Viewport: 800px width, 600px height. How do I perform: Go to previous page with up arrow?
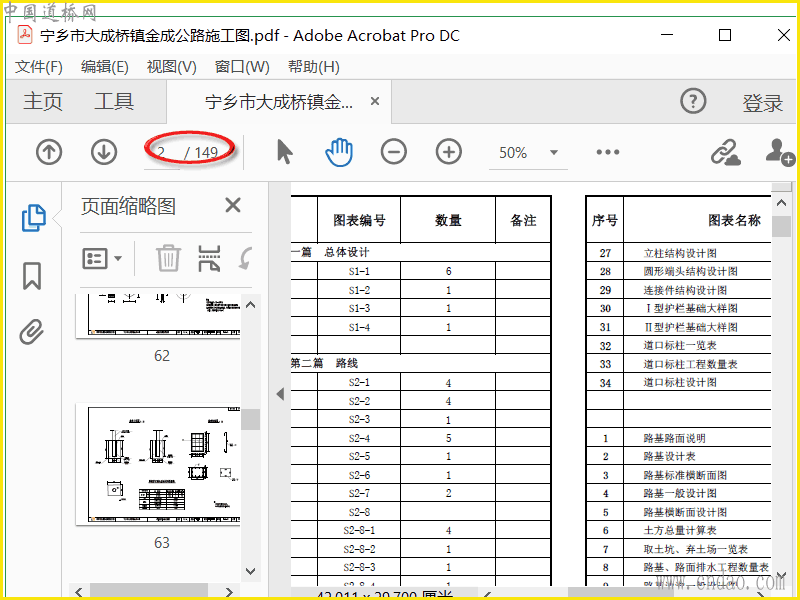click(x=49, y=152)
